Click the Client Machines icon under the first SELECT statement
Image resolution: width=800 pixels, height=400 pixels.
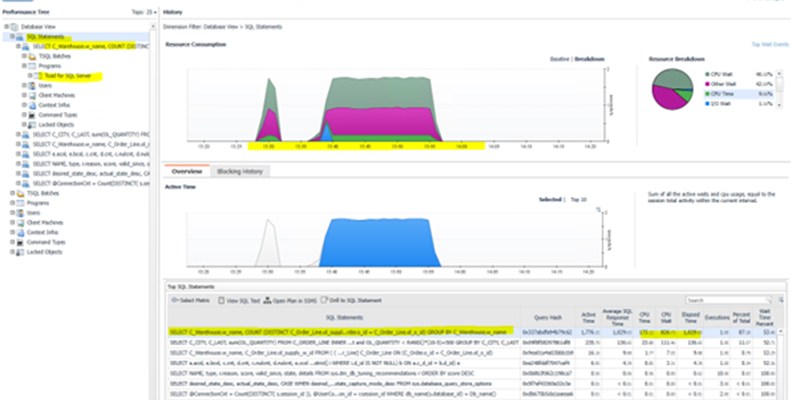(x=32, y=95)
